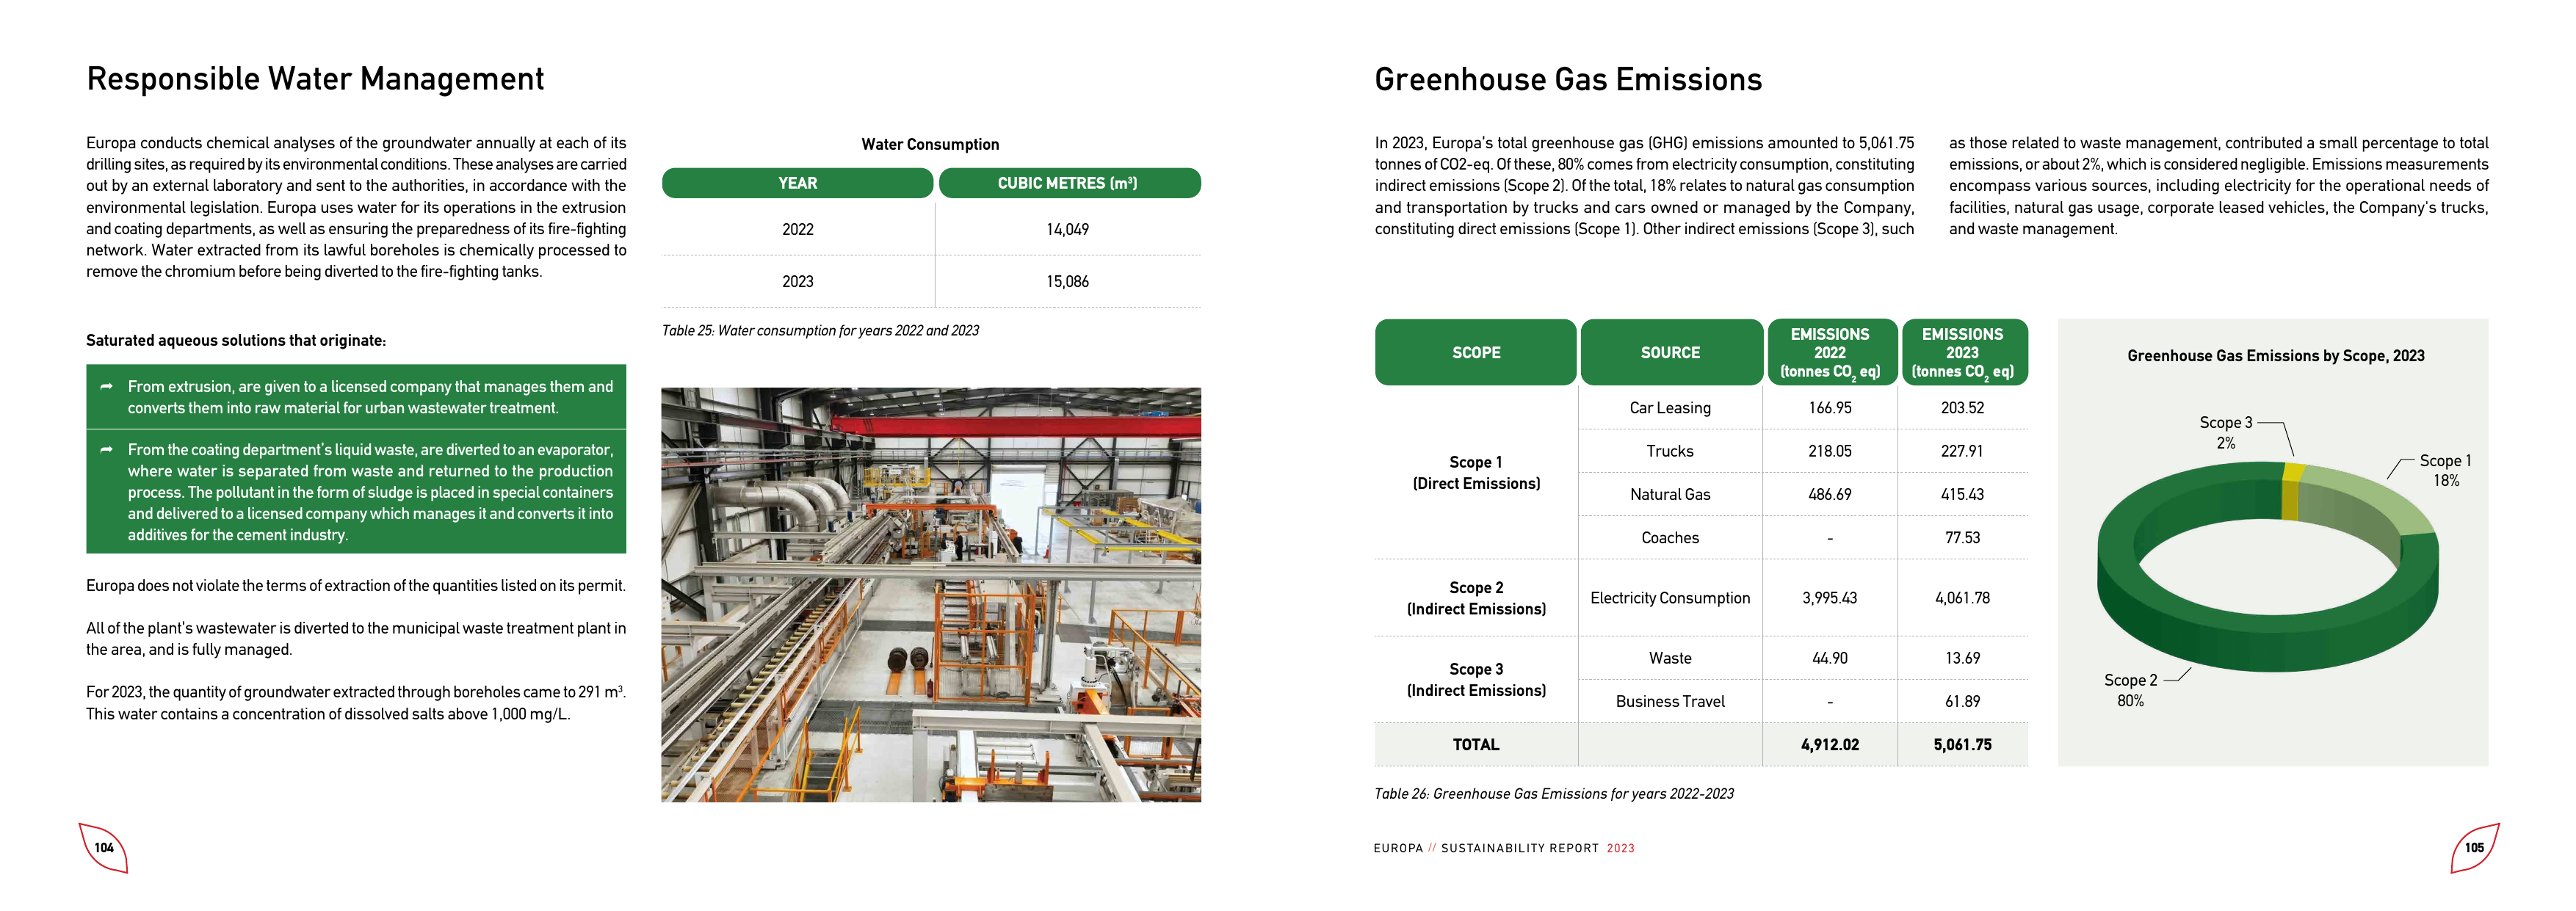The image size is (2576, 911).
Task: Click the 4,912.02 total value
Action: pos(1830,744)
